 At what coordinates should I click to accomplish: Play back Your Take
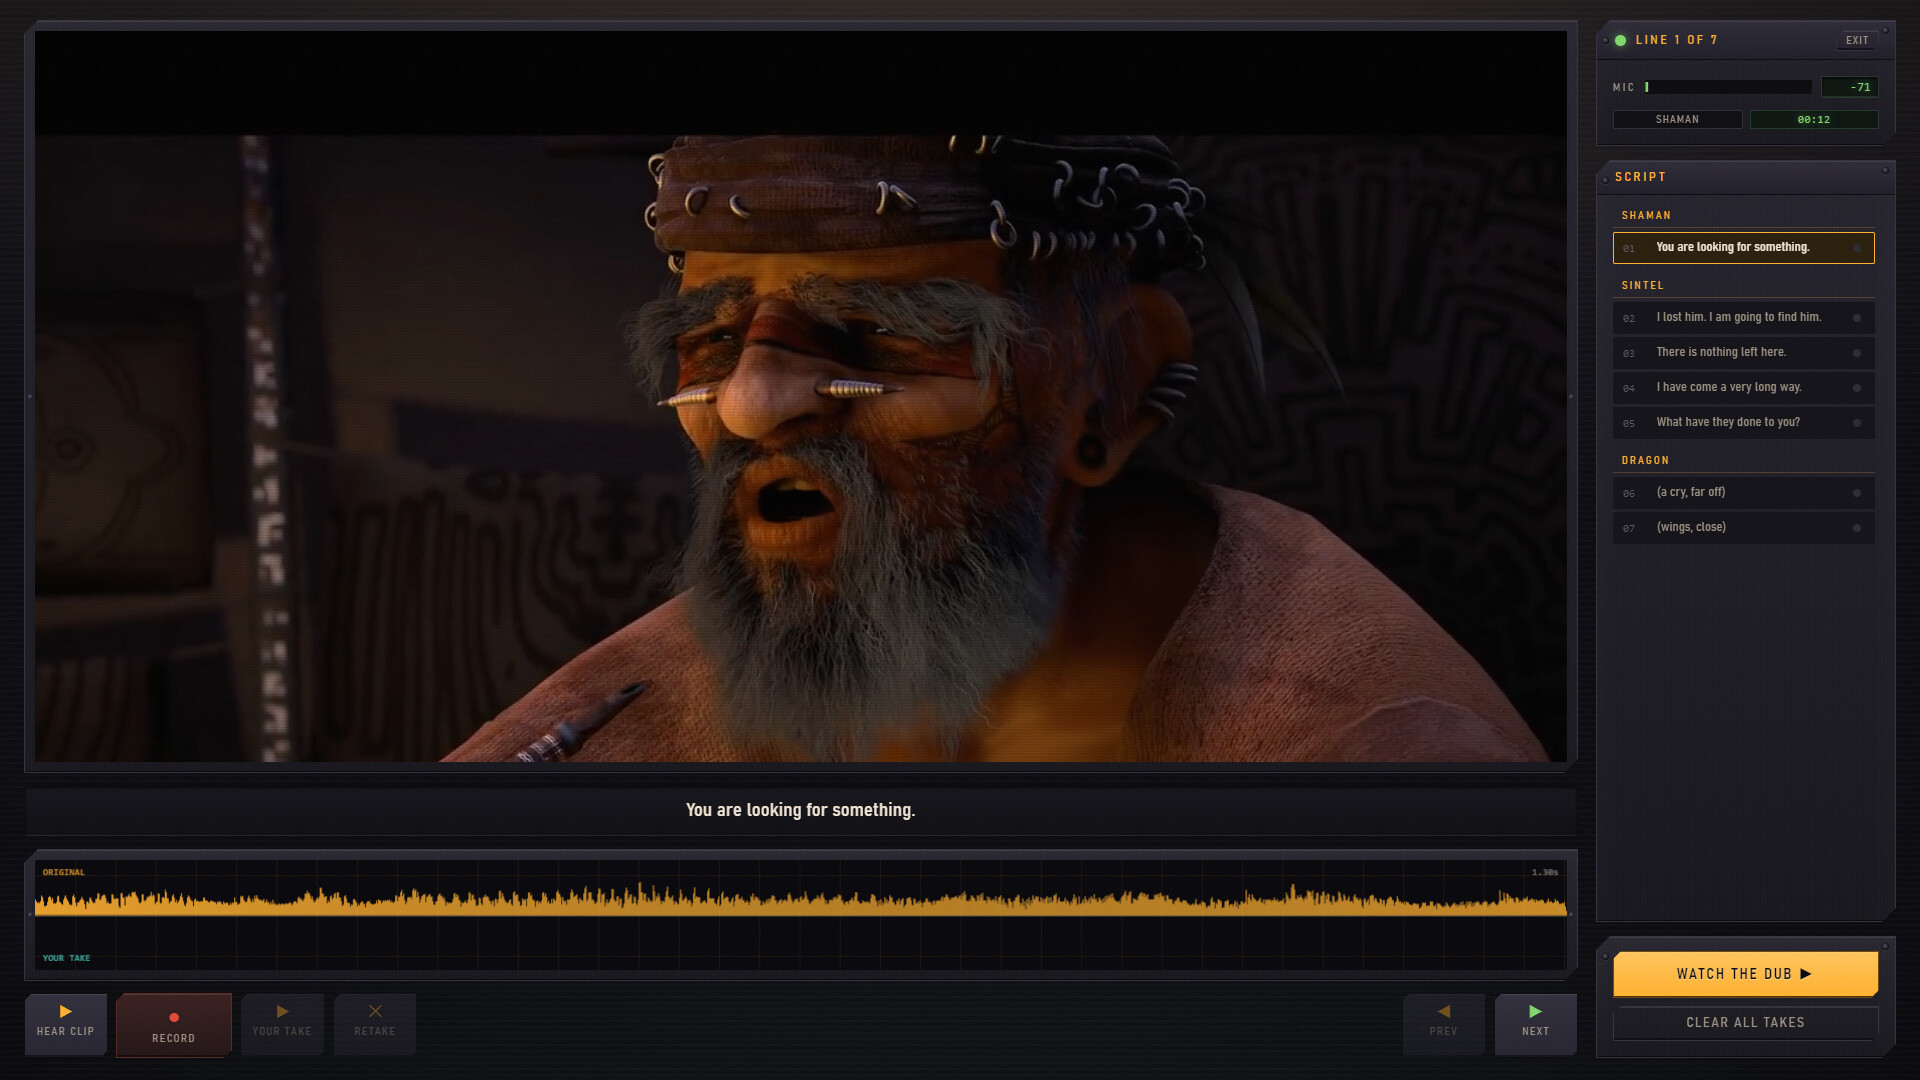[282, 1023]
